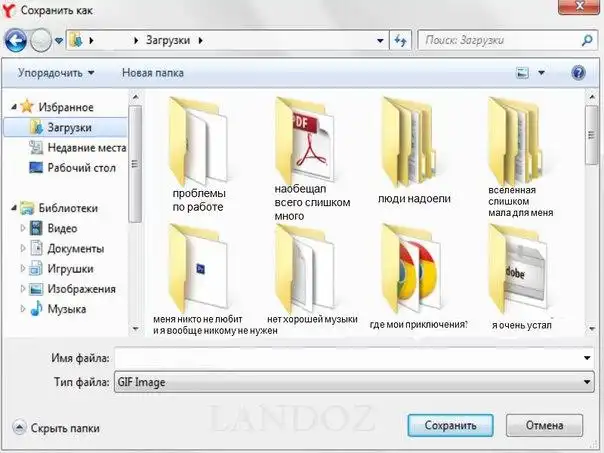Click the "Имя файла" text field
This screenshot has height=453, width=604.
click(x=350, y=357)
